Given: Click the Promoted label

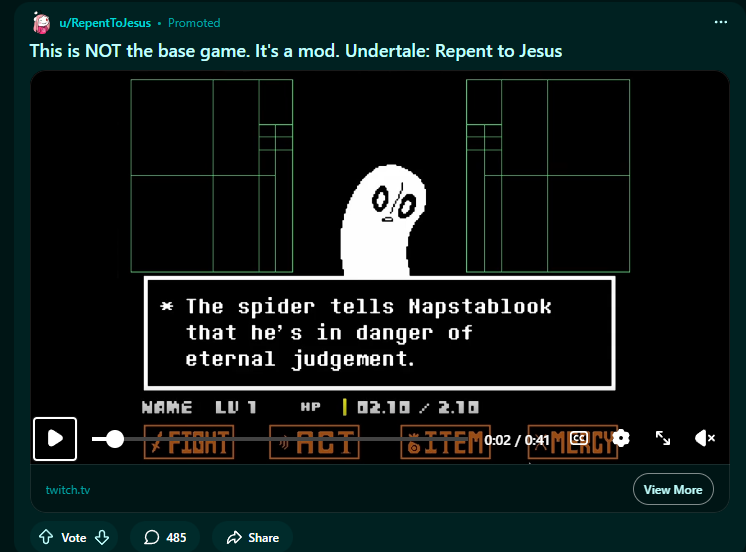Looking at the screenshot, I should click(x=194, y=23).
